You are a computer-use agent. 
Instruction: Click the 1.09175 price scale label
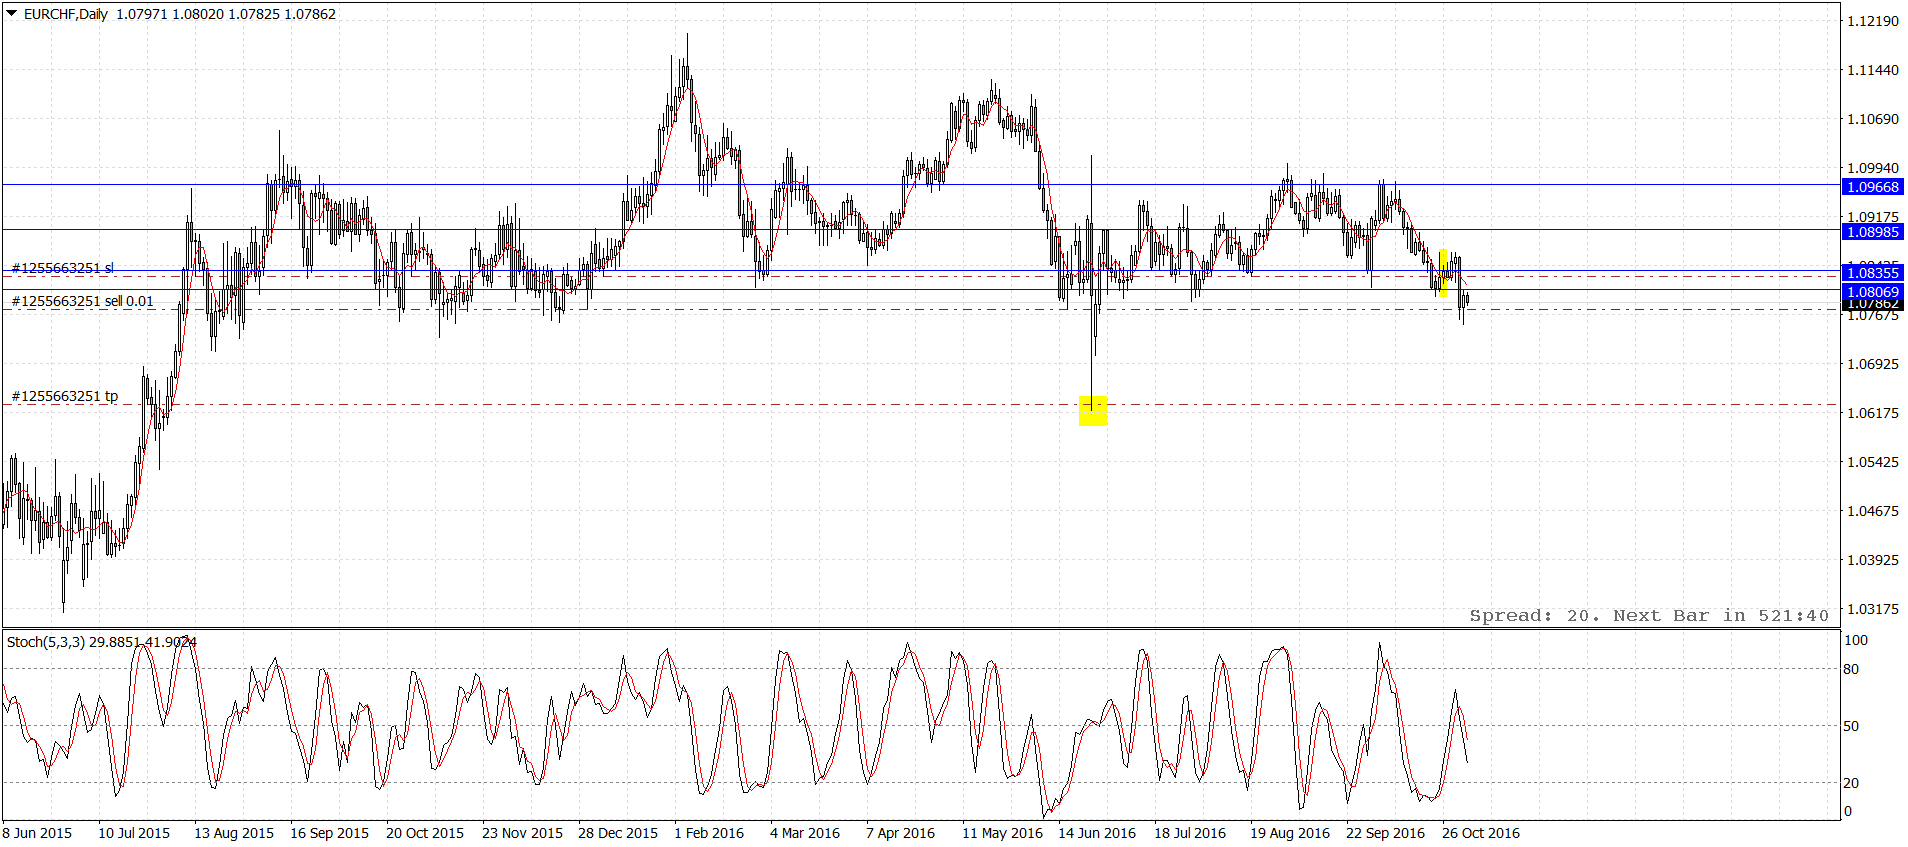pyautogui.click(x=1873, y=217)
